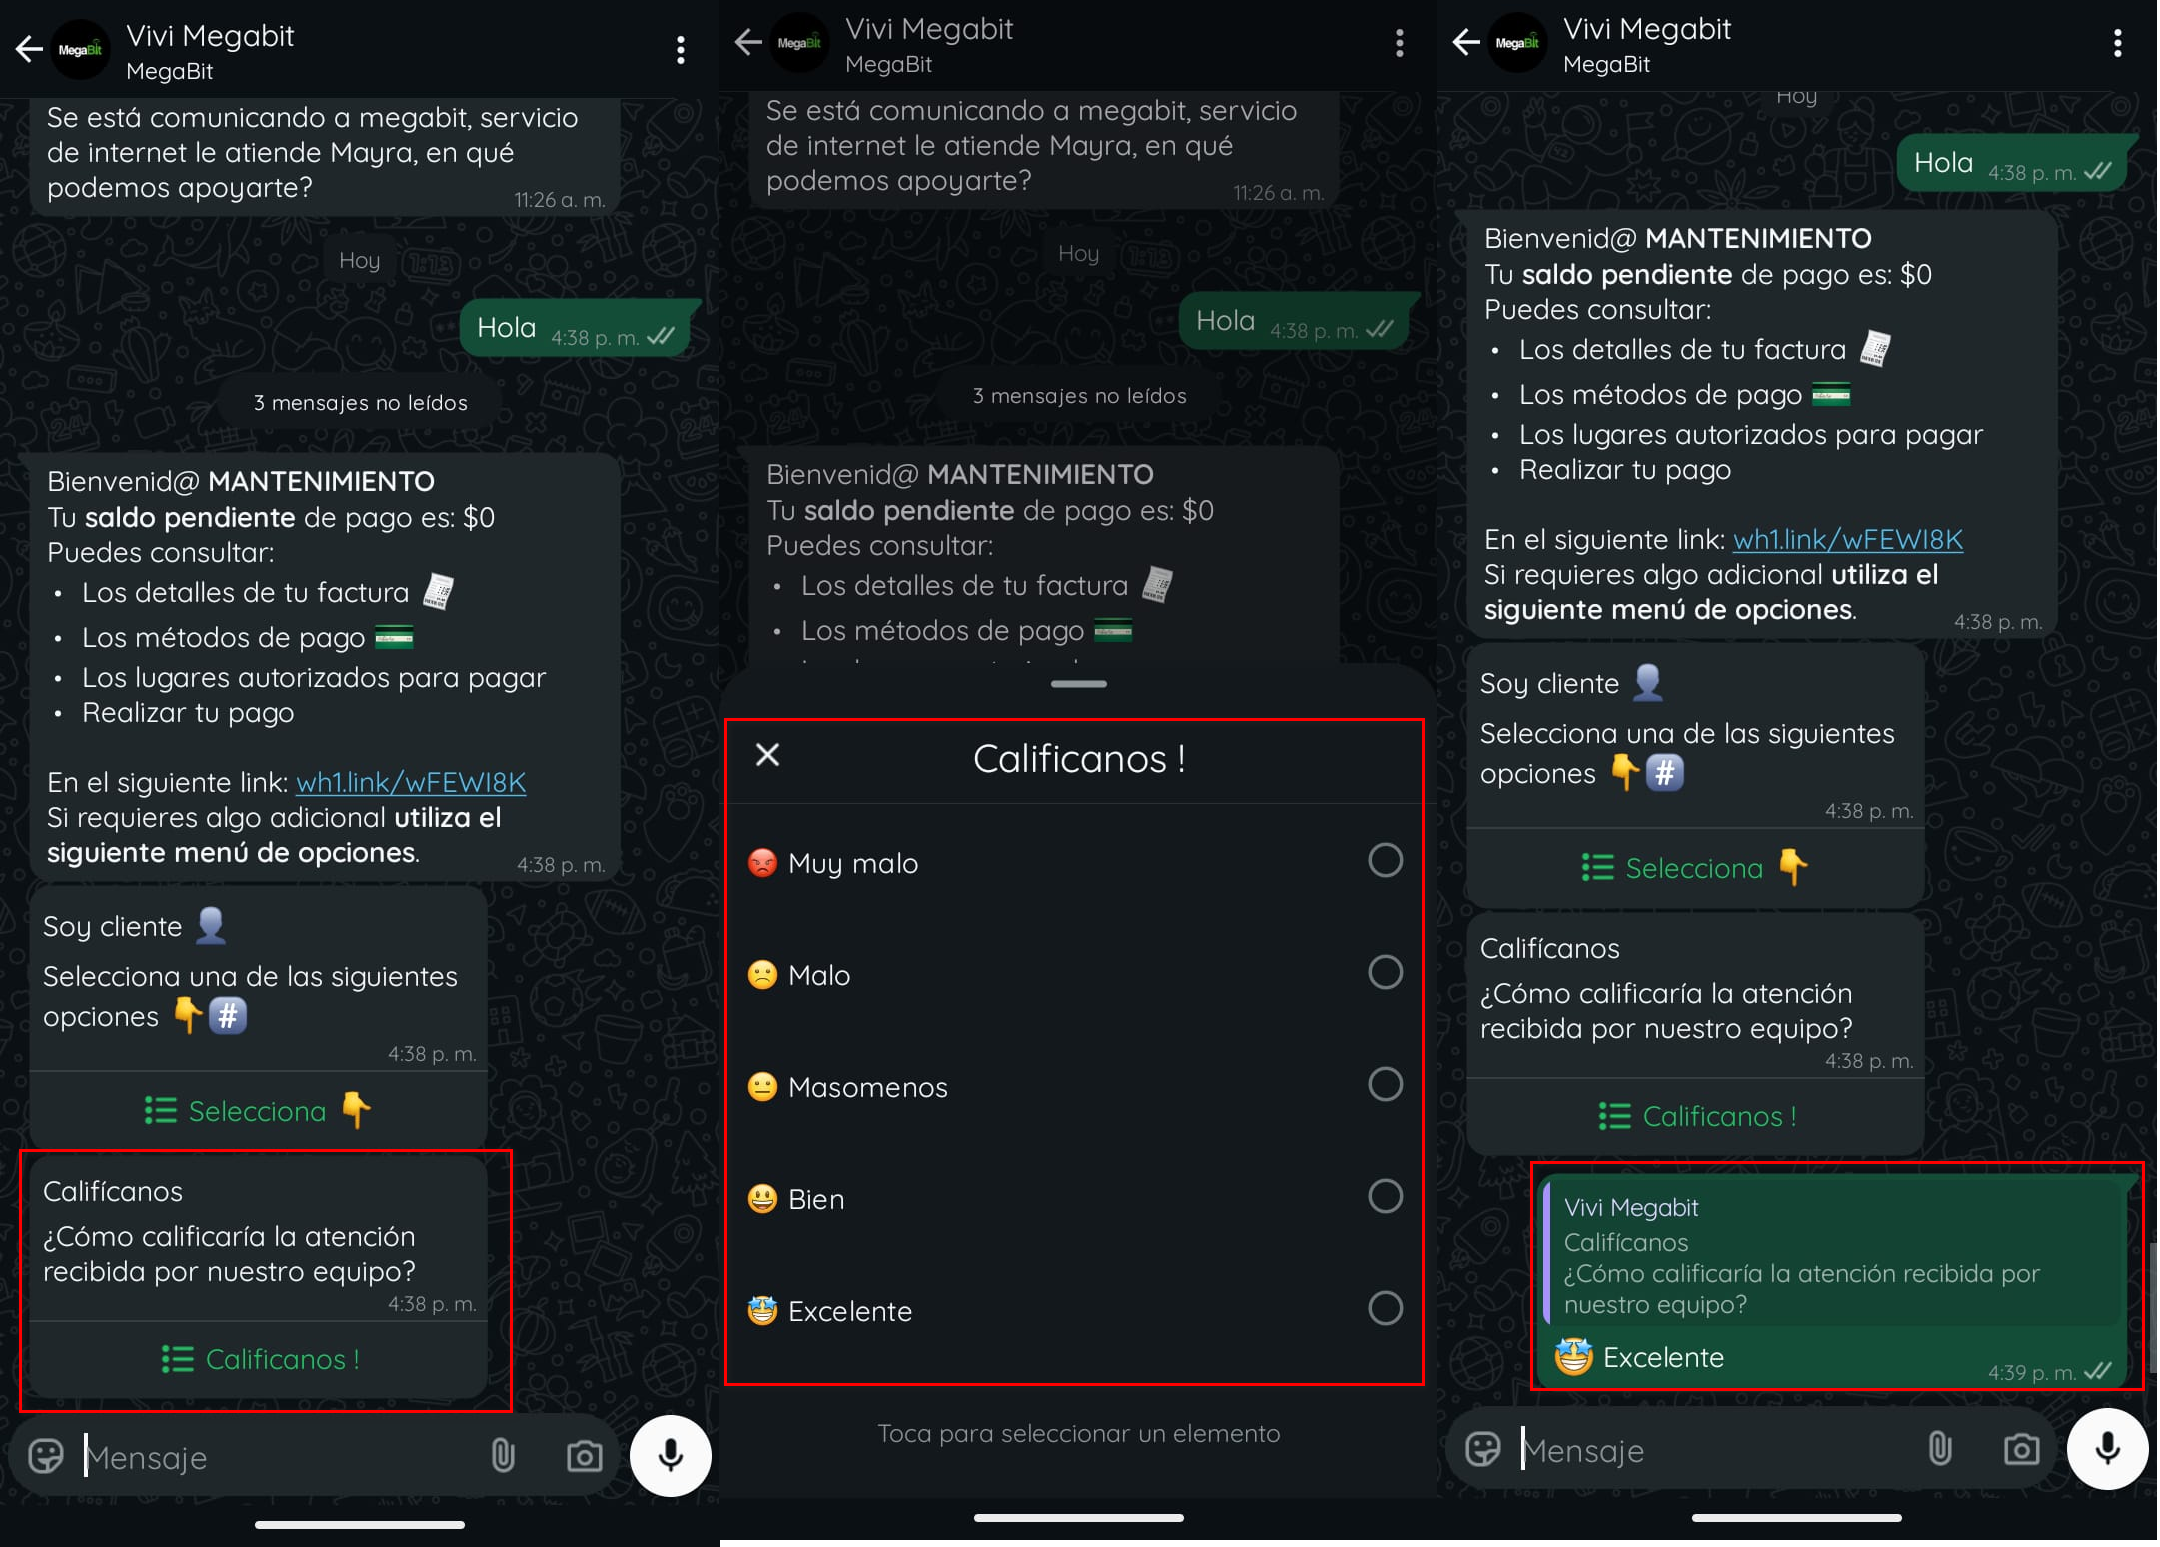The width and height of the screenshot is (2160, 1547).
Task: Open wh1.link/wFEWI8K link in right chat
Action: [1848, 539]
